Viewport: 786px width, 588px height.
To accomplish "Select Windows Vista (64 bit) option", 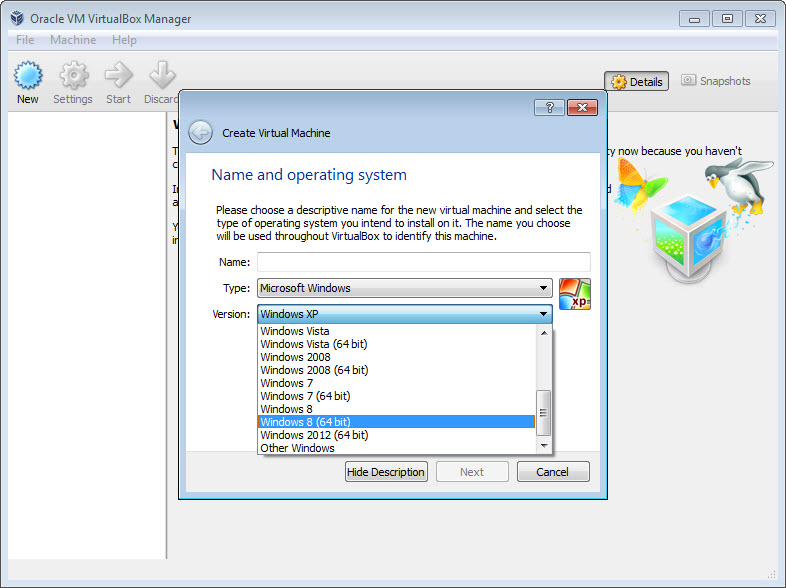I will (397, 344).
